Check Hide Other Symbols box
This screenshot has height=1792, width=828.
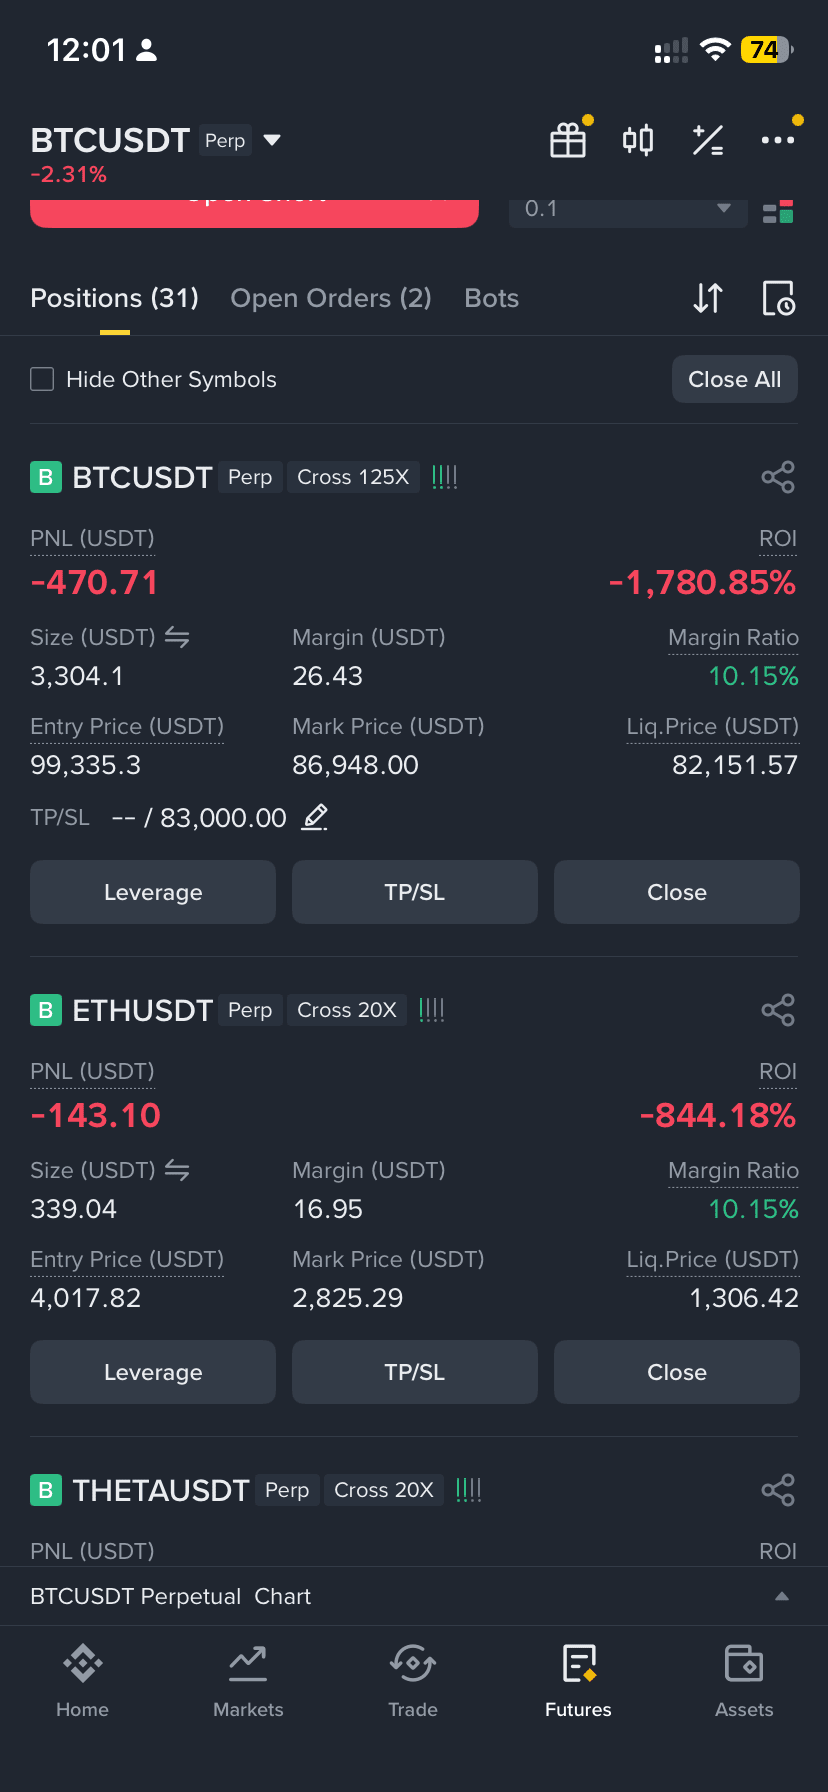[x=42, y=379]
